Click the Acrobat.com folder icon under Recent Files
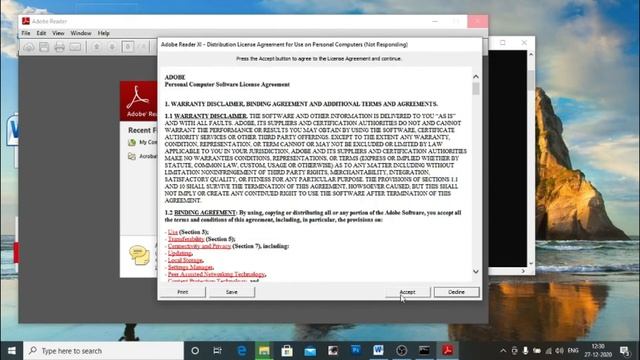 (x=132, y=156)
